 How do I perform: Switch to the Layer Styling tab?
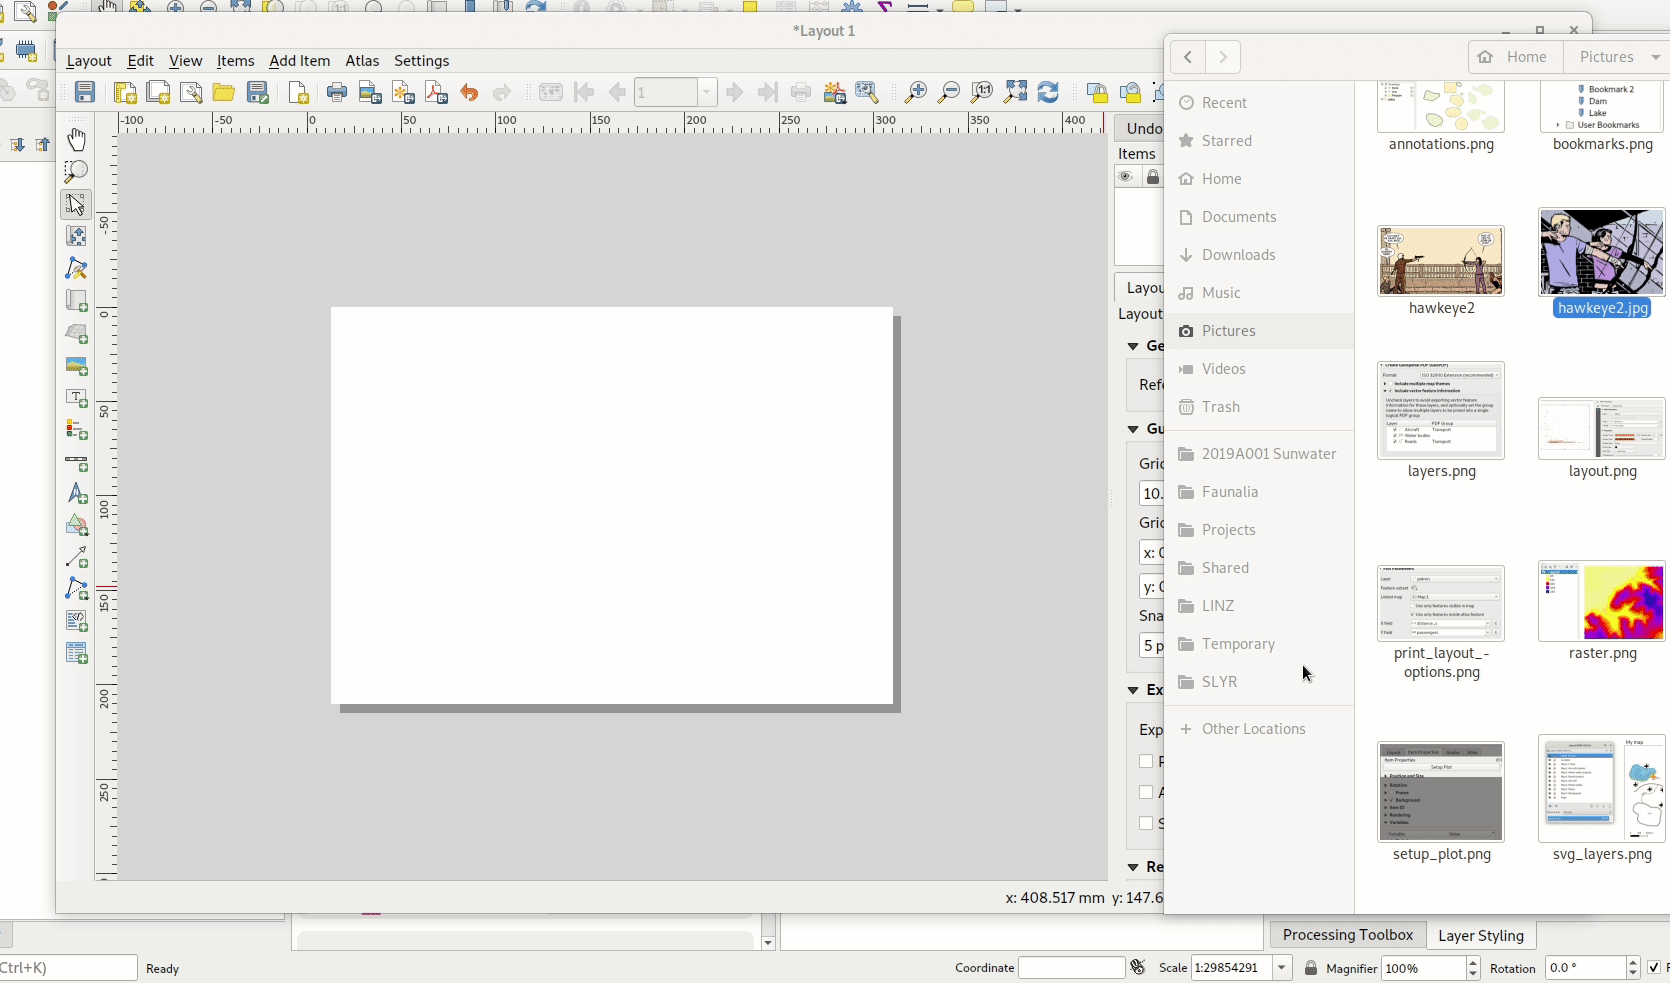click(x=1480, y=936)
